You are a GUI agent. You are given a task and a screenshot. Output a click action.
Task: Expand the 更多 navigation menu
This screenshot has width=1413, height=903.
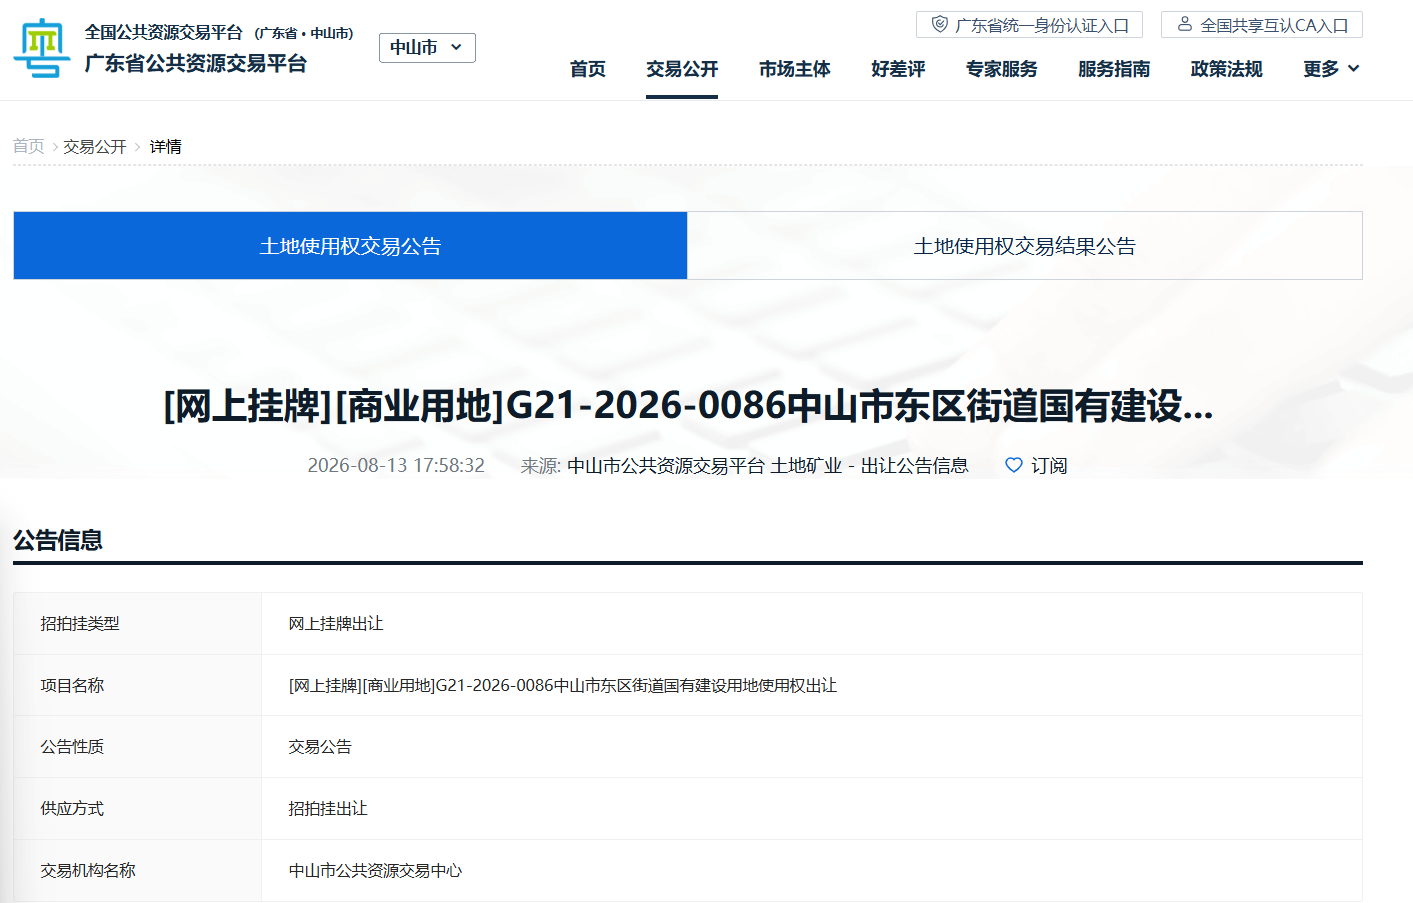tap(1331, 69)
